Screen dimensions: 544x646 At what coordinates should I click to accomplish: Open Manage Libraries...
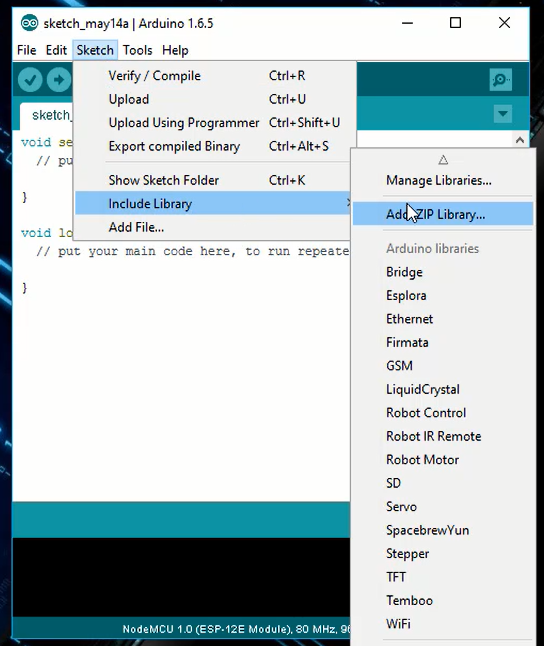[x=443, y=180]
